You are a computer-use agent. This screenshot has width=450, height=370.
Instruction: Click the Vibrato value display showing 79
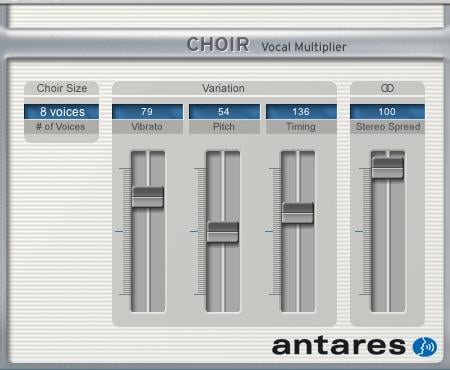coord(147,112)
